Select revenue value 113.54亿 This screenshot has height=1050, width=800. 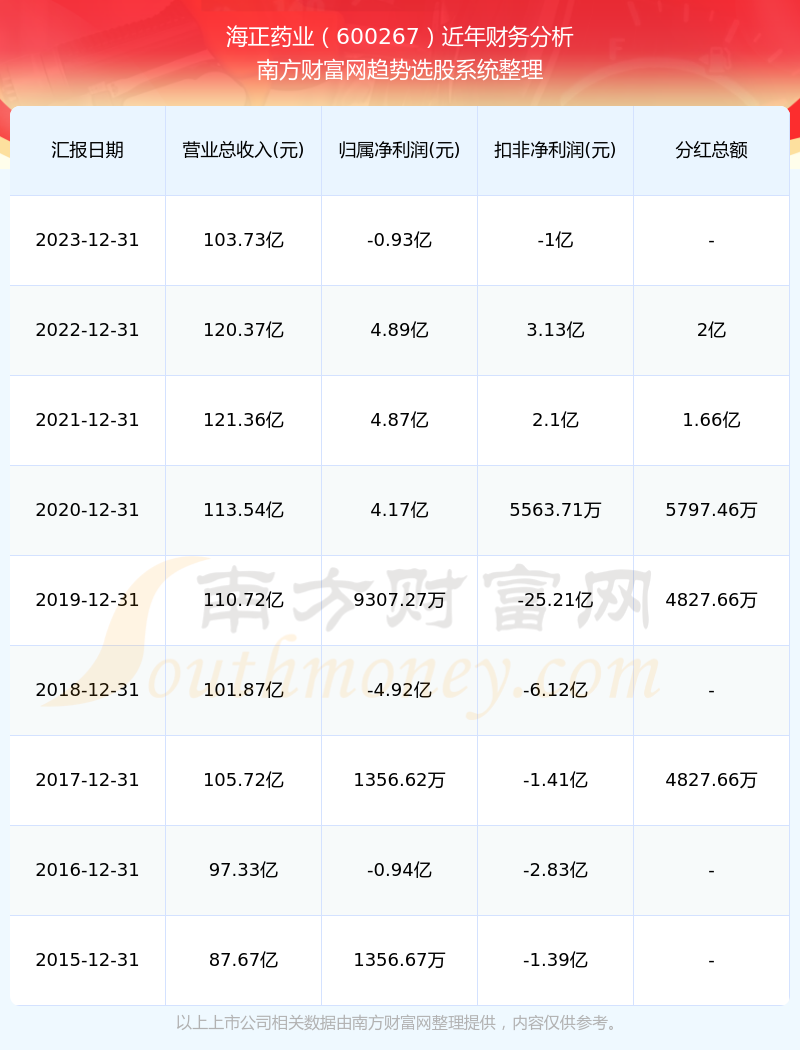(x=244, y=510)
